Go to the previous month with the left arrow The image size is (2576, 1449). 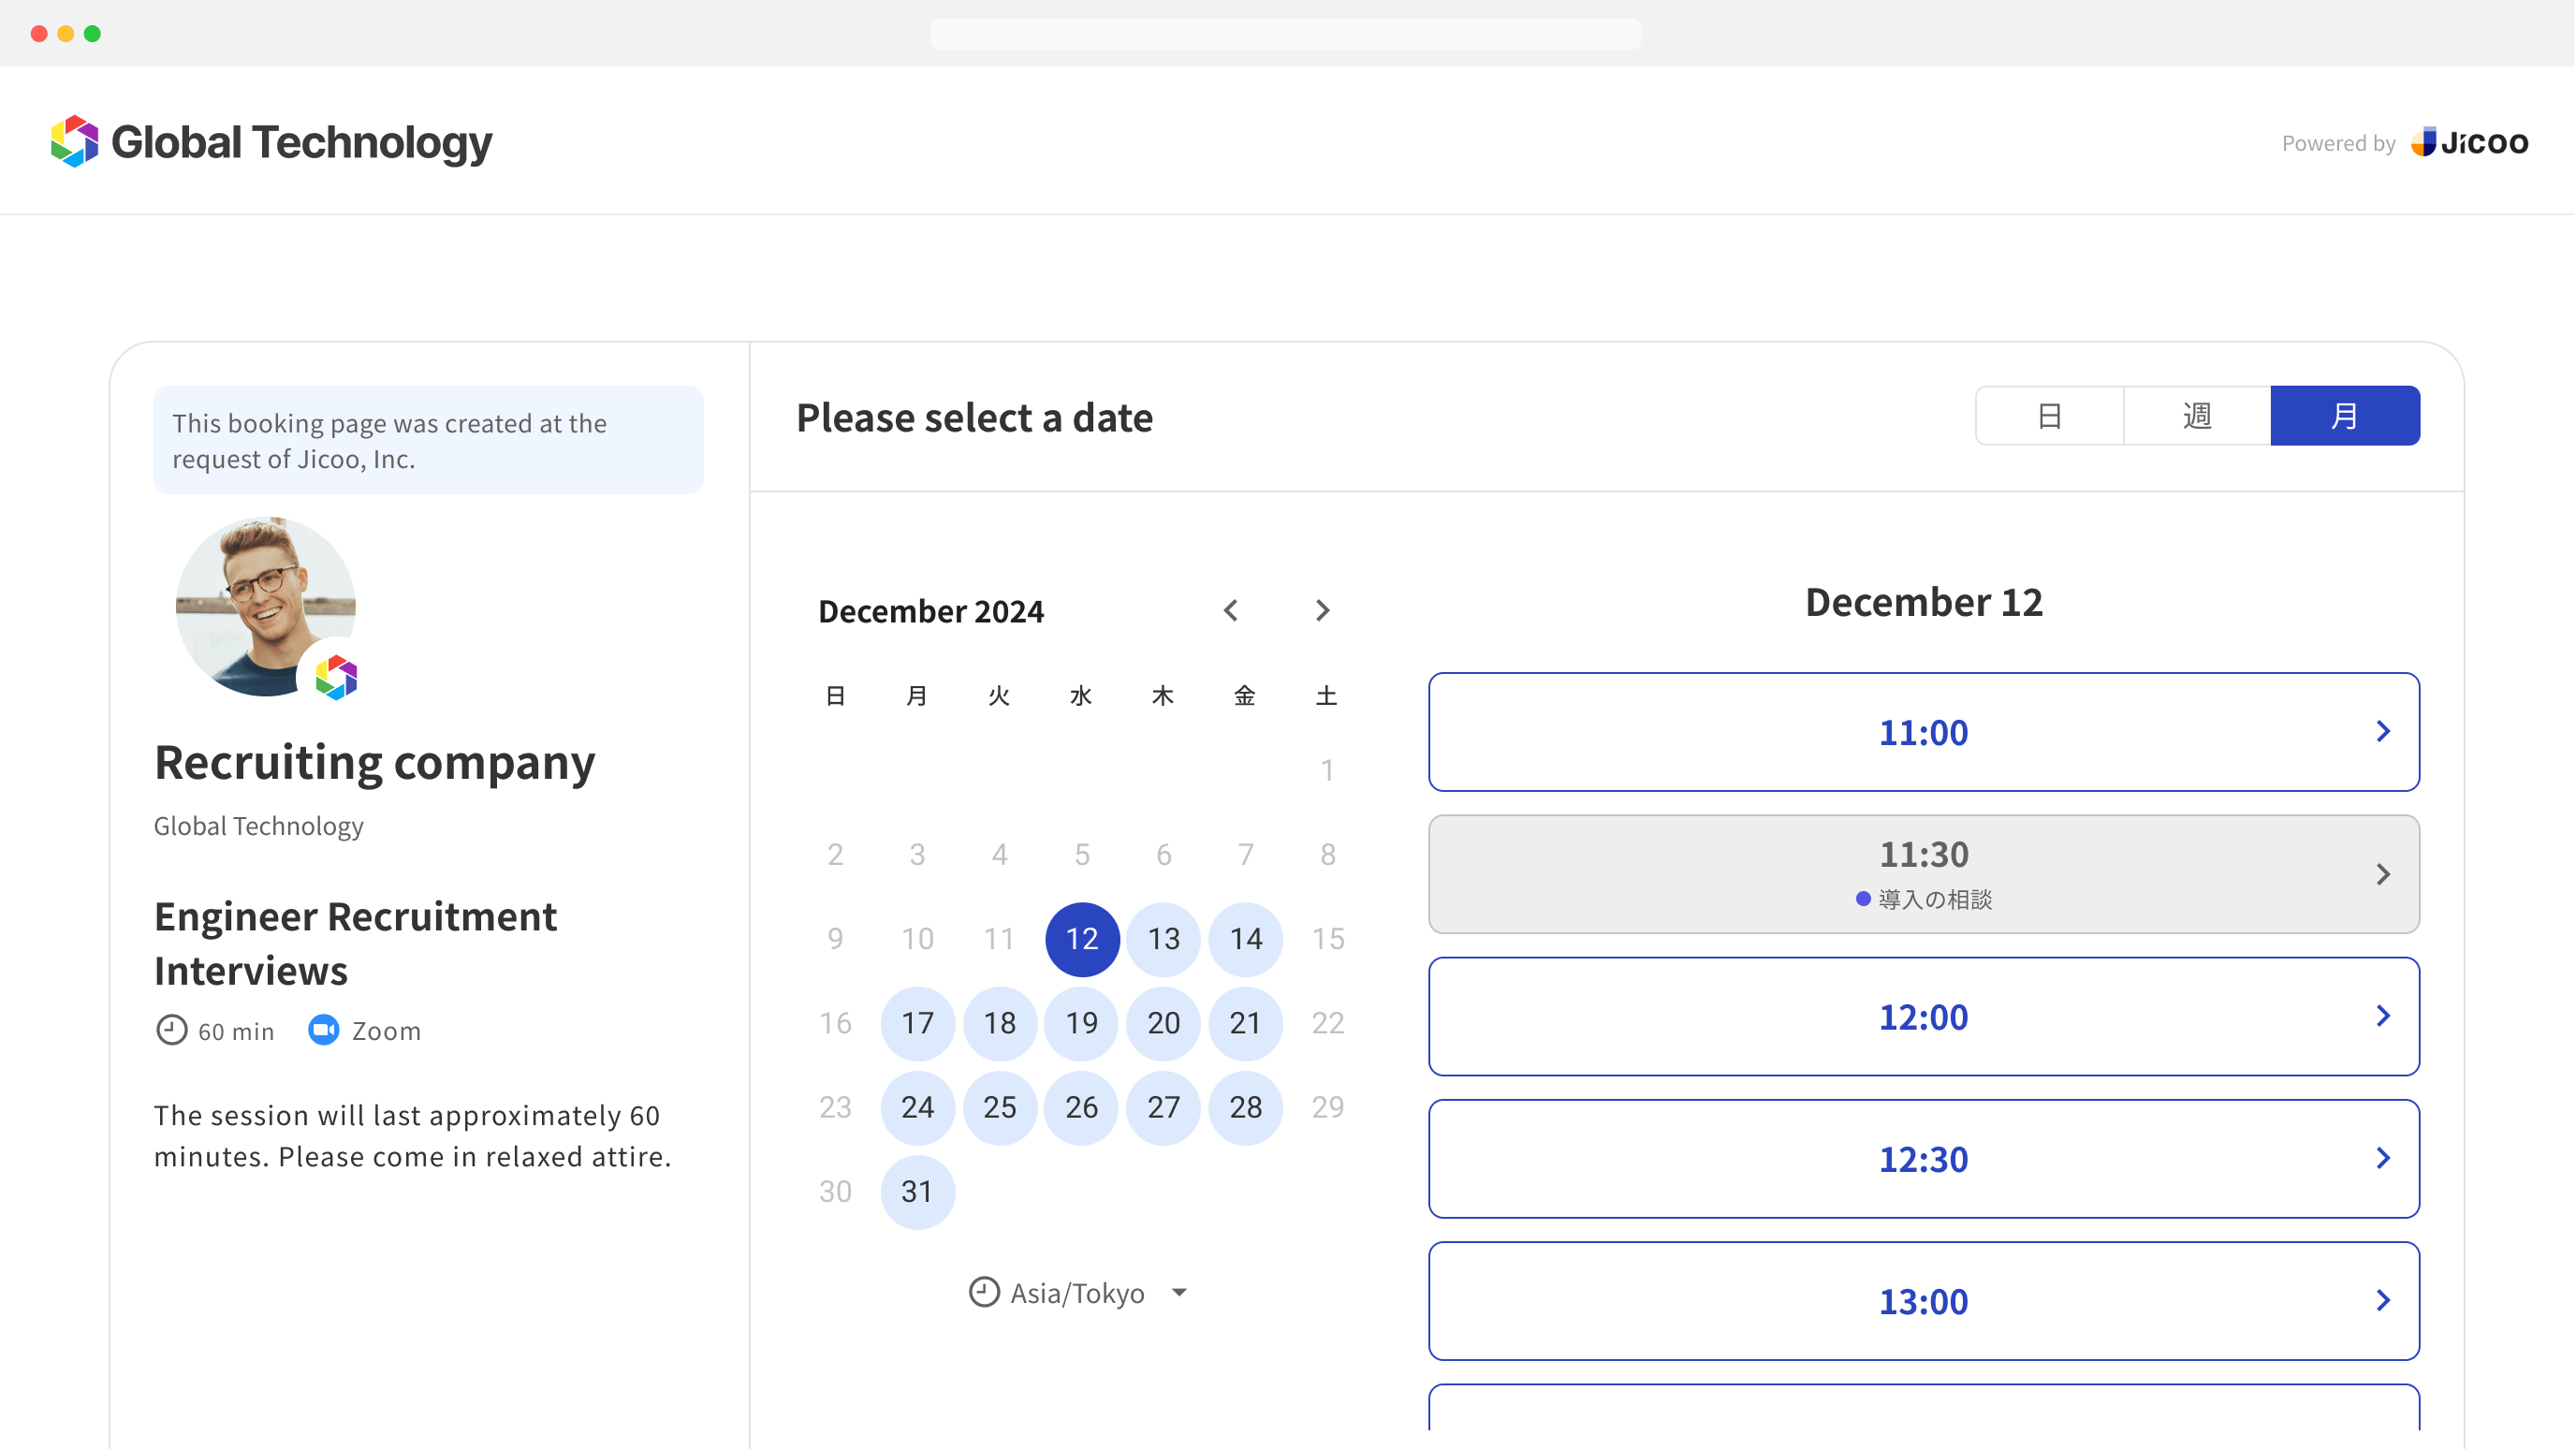(1231, 610)
